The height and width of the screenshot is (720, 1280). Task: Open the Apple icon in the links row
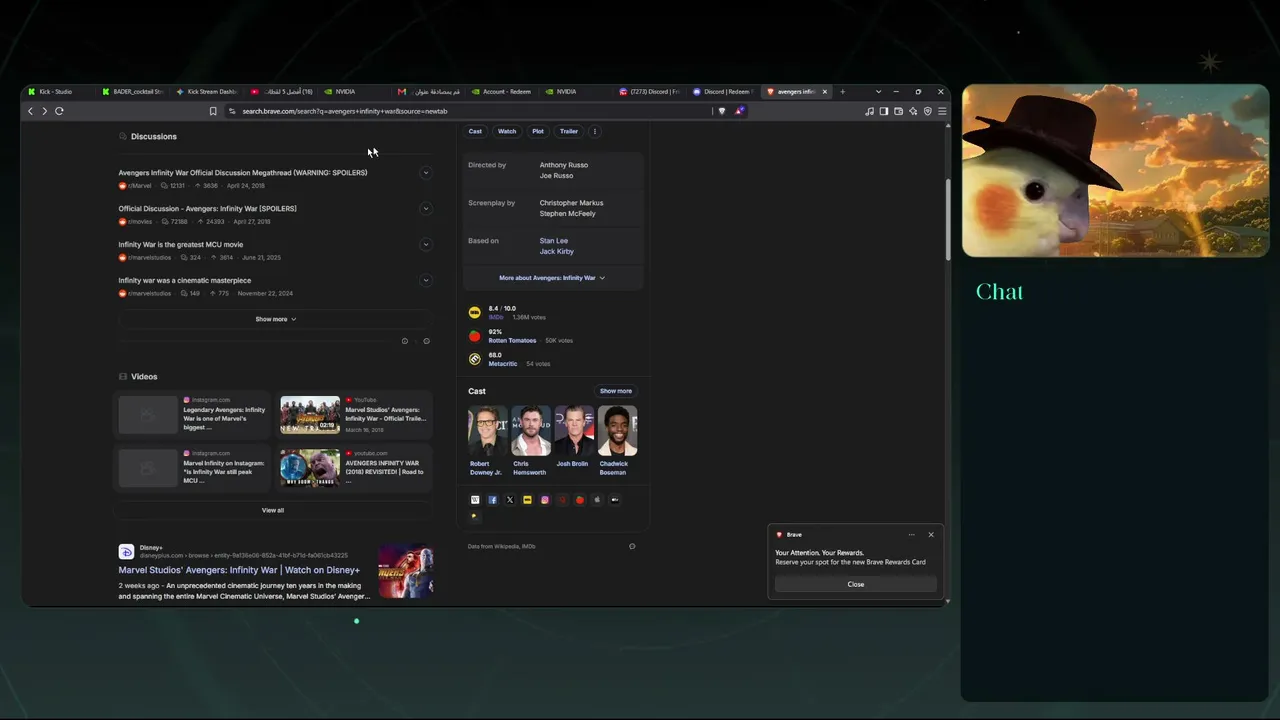coord(597,500)
